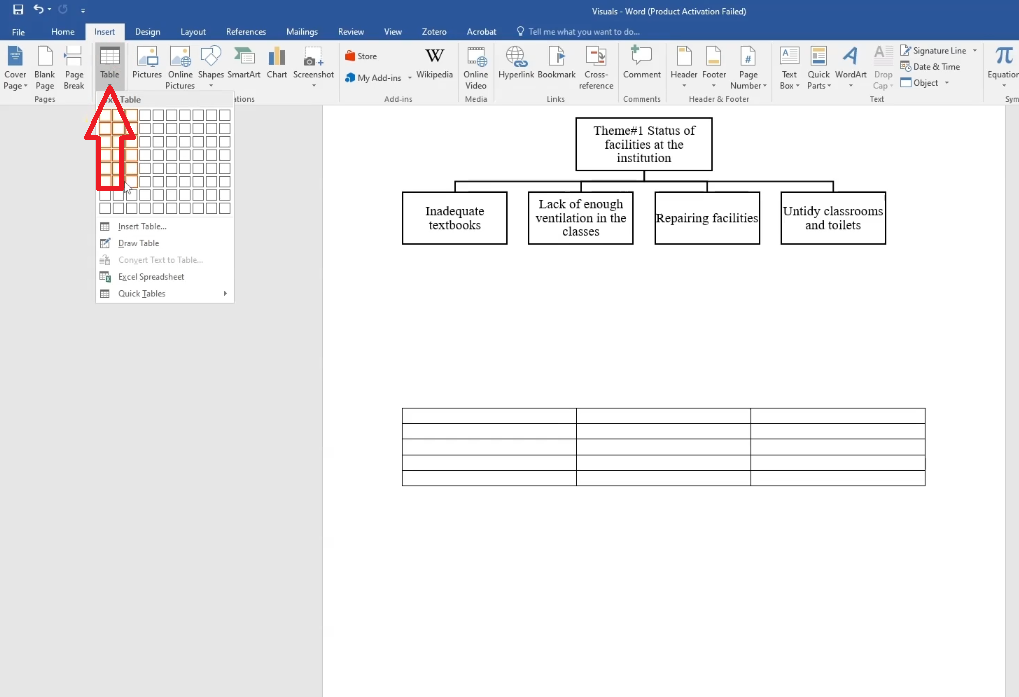Click the Inadequate textbooks box in diagram

[x=454, y=218]
